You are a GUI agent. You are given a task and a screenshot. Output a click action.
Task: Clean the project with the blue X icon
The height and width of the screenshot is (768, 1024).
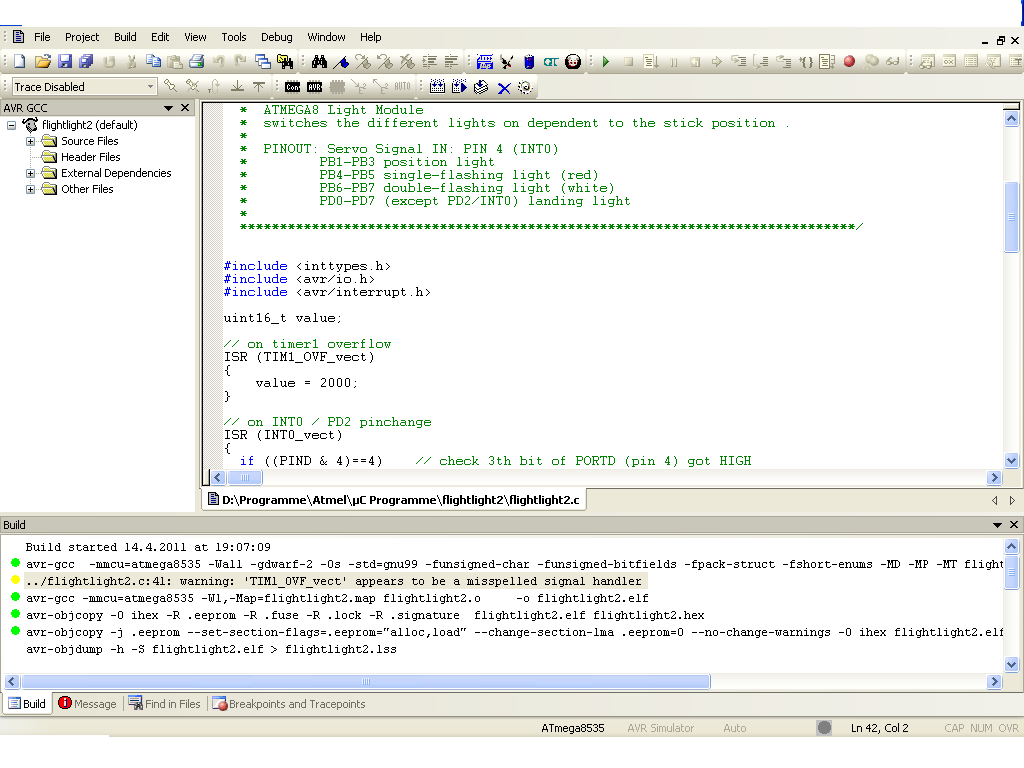coord(504,88)
